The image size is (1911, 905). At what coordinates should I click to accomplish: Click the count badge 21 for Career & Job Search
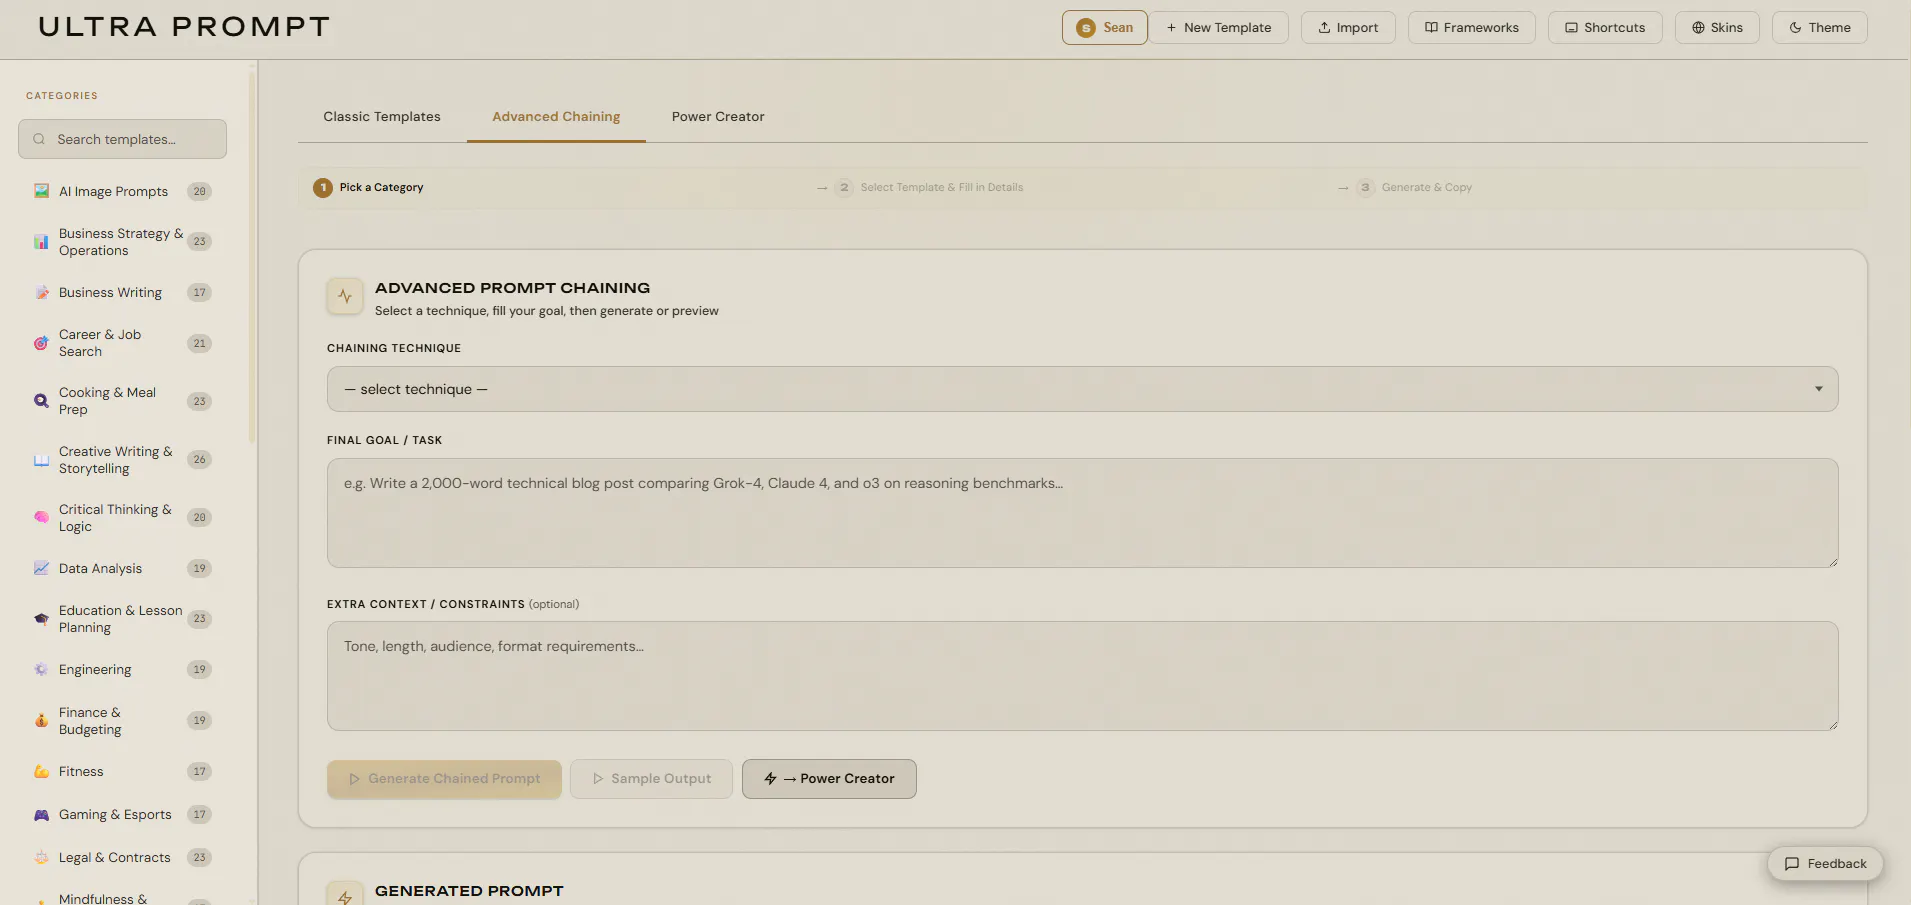pos(200,343)
